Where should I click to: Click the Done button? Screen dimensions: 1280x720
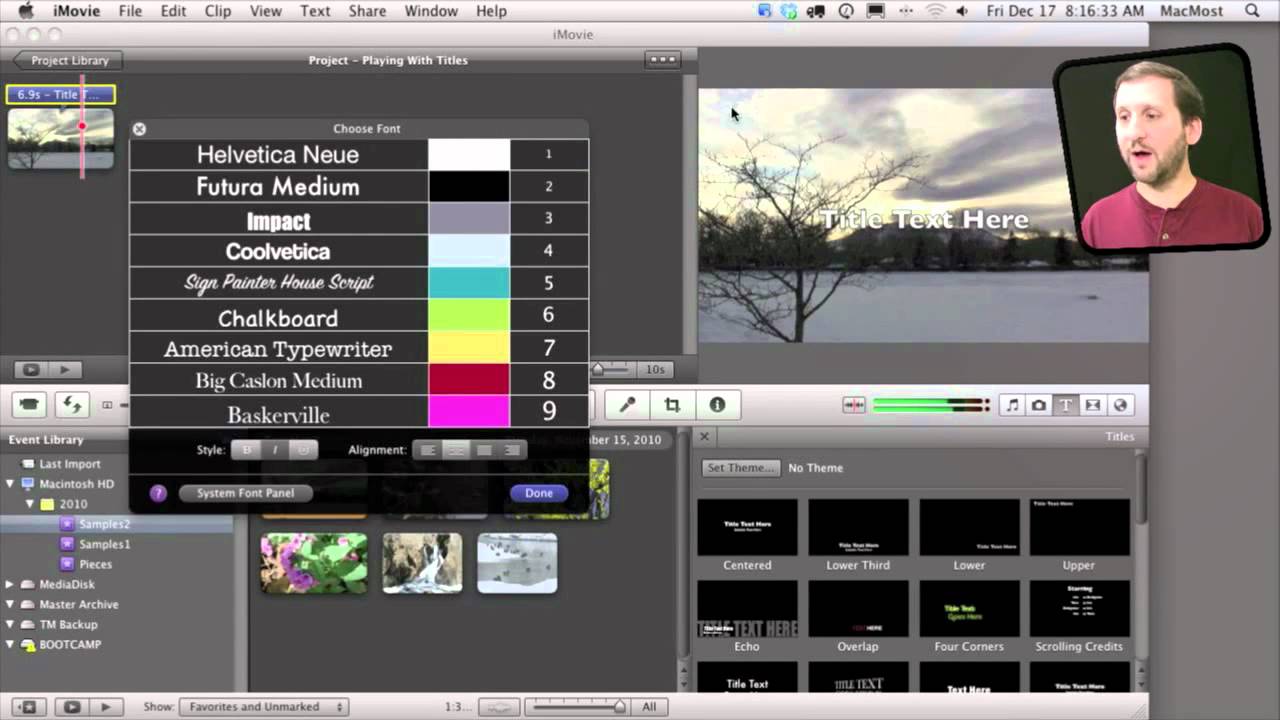539,493
